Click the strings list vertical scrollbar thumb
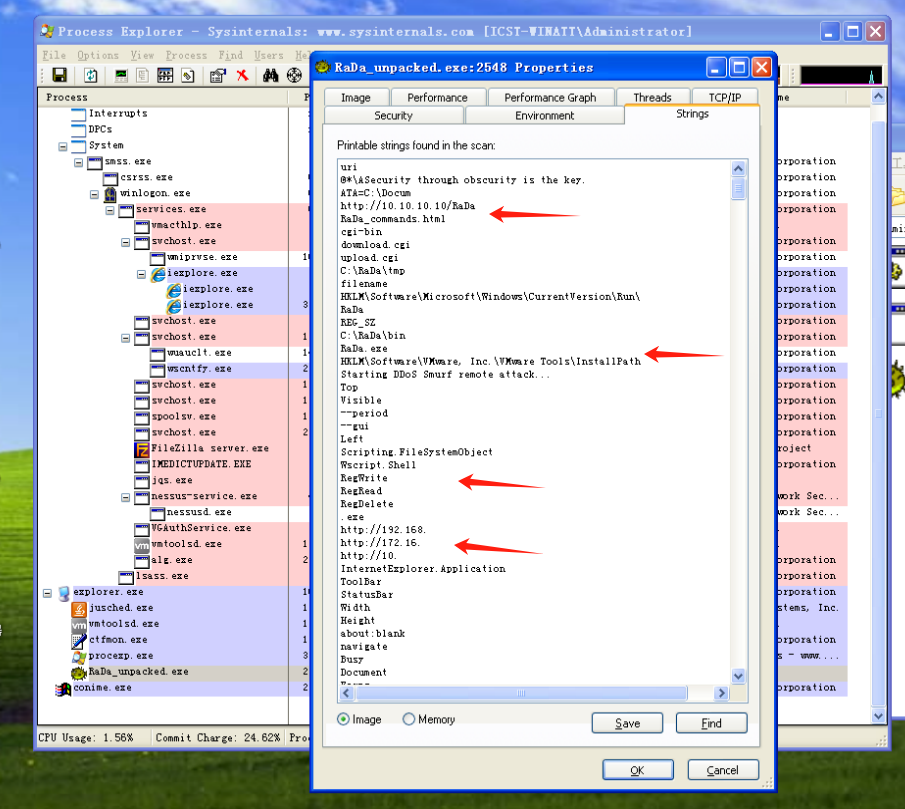 (738, 189)
